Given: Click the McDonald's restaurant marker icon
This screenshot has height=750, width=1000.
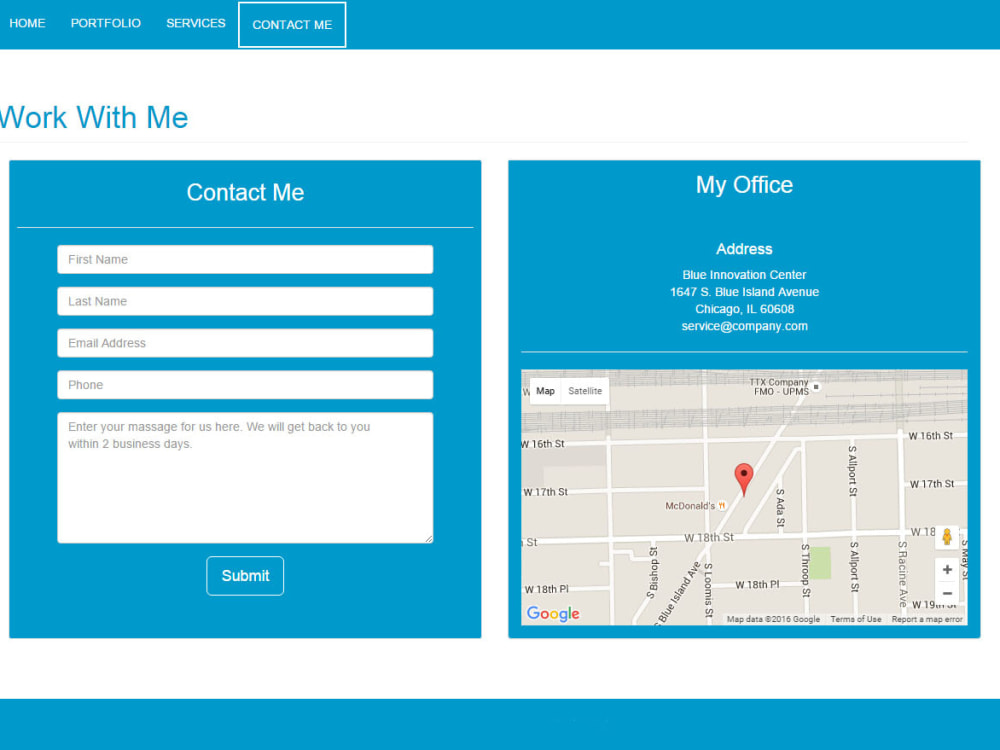Looking at the screenshot, I should [722, 506].
